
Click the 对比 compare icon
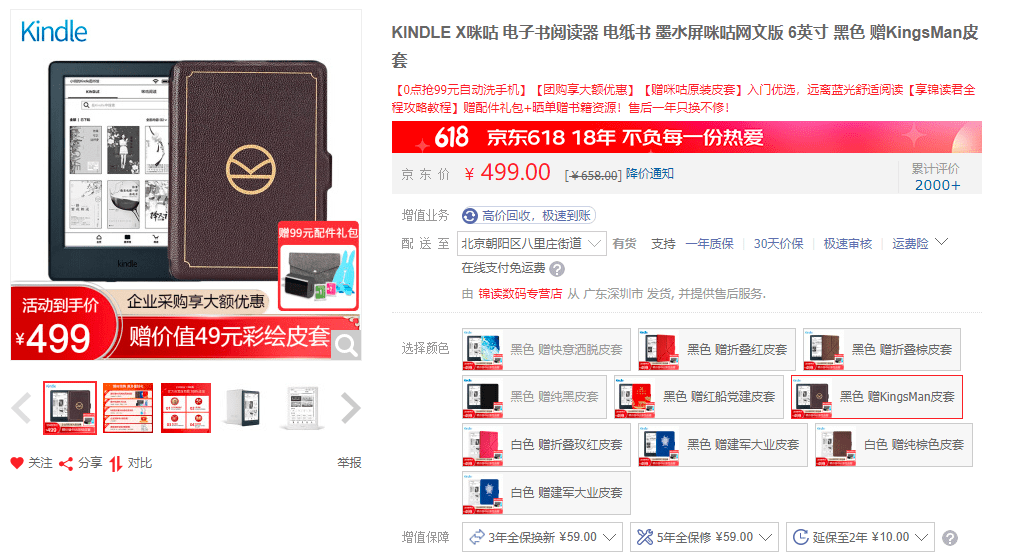pyautogui.click(x=116, y=464)
